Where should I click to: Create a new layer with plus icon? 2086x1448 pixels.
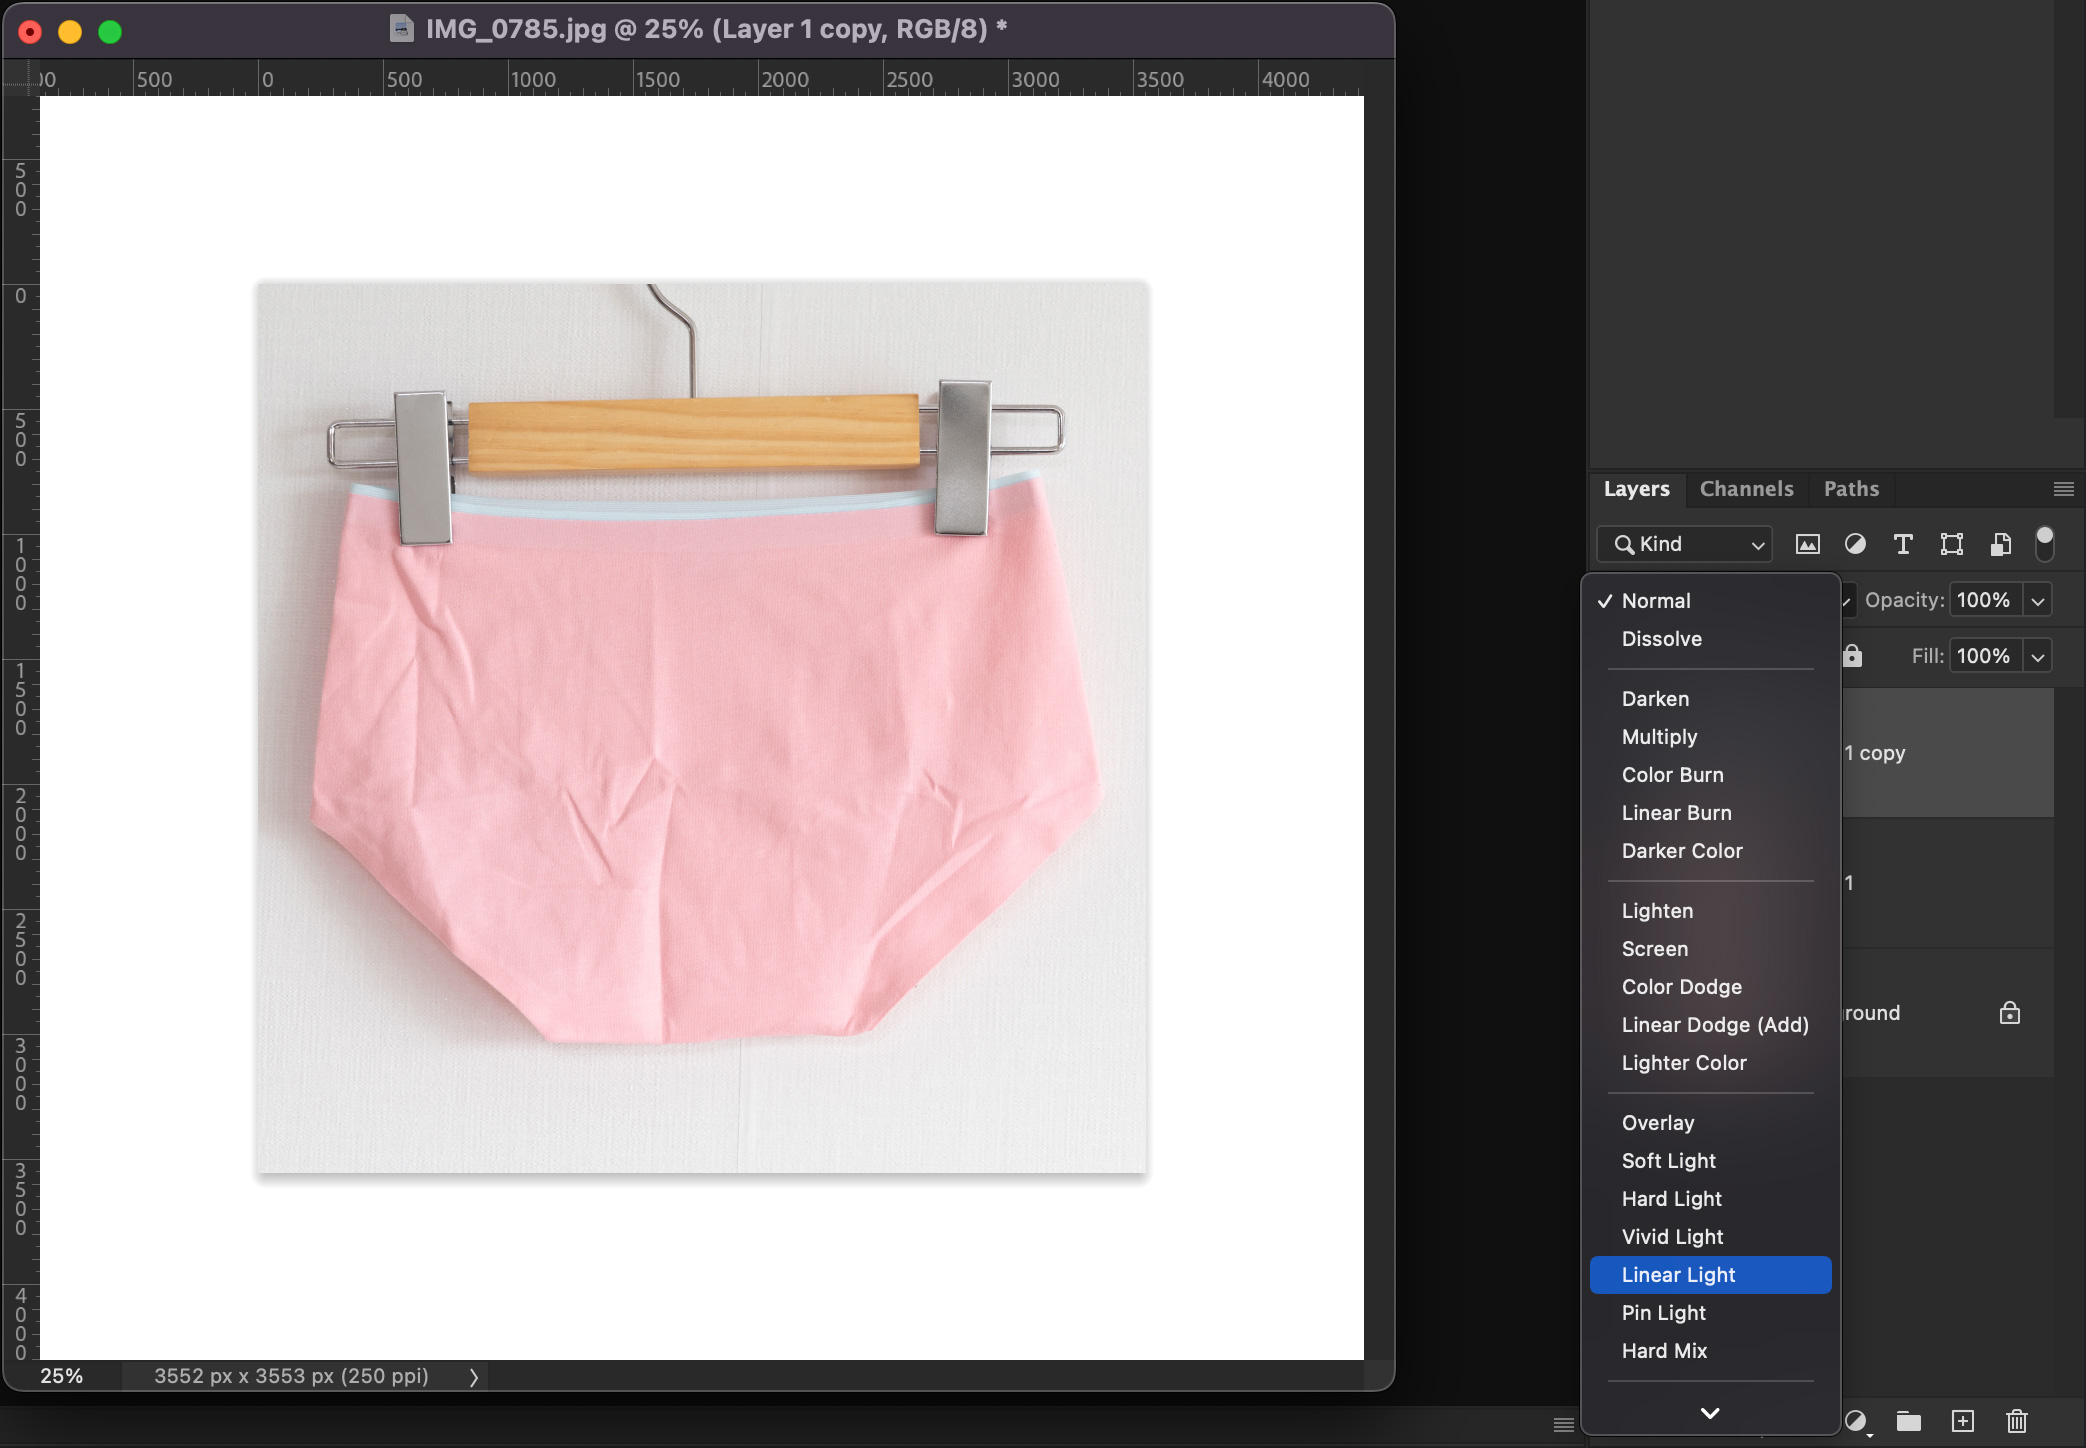click(x=1962, y=1421)
